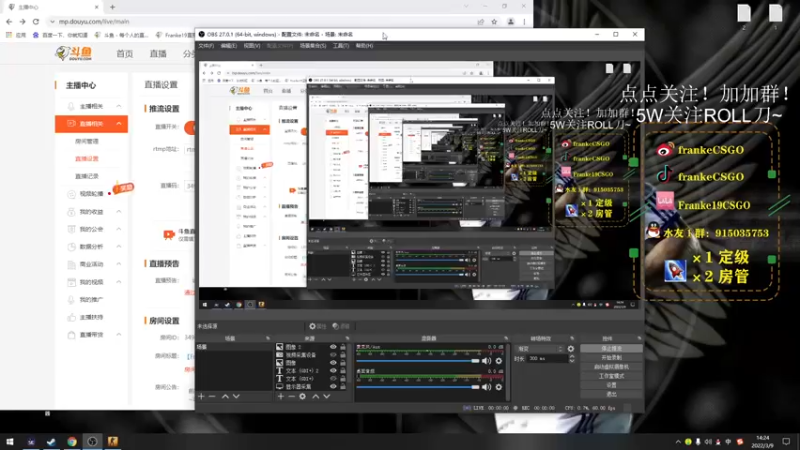Click source Filters button in source toolbar
Image resolution: width=800 pixels, height=450 pixels.
341,326
